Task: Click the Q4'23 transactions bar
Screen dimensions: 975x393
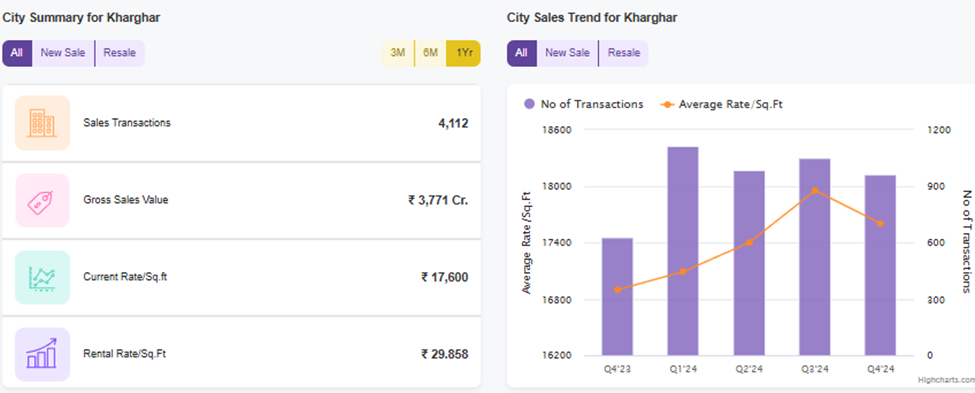Action: click(x=617, y=297)
